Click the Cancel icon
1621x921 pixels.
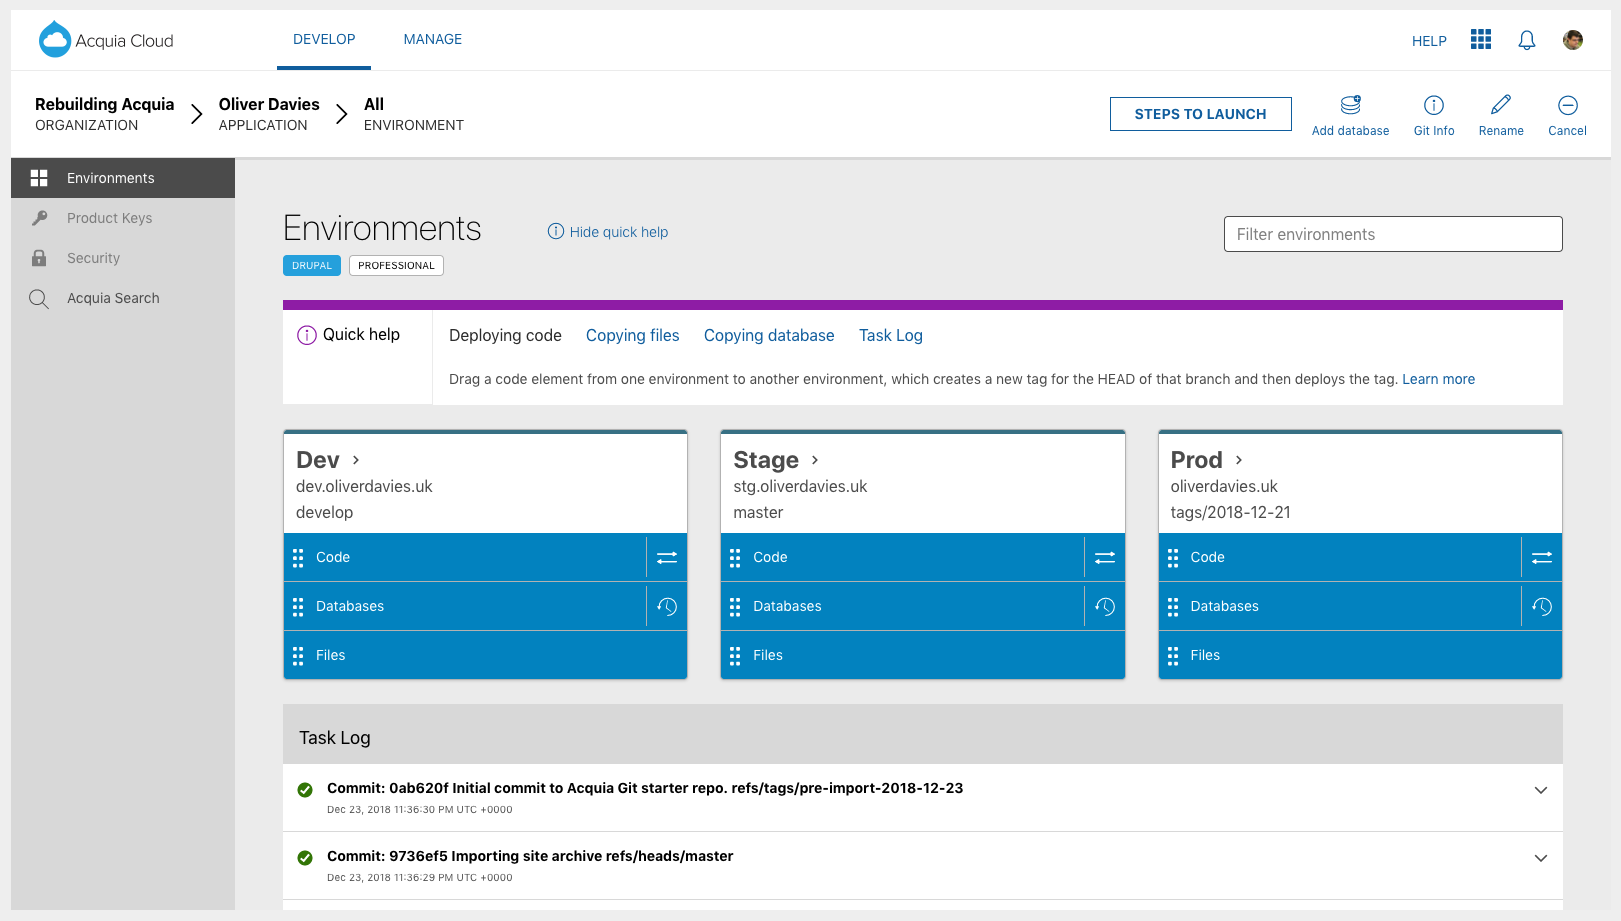click(x=1567, y=106)
